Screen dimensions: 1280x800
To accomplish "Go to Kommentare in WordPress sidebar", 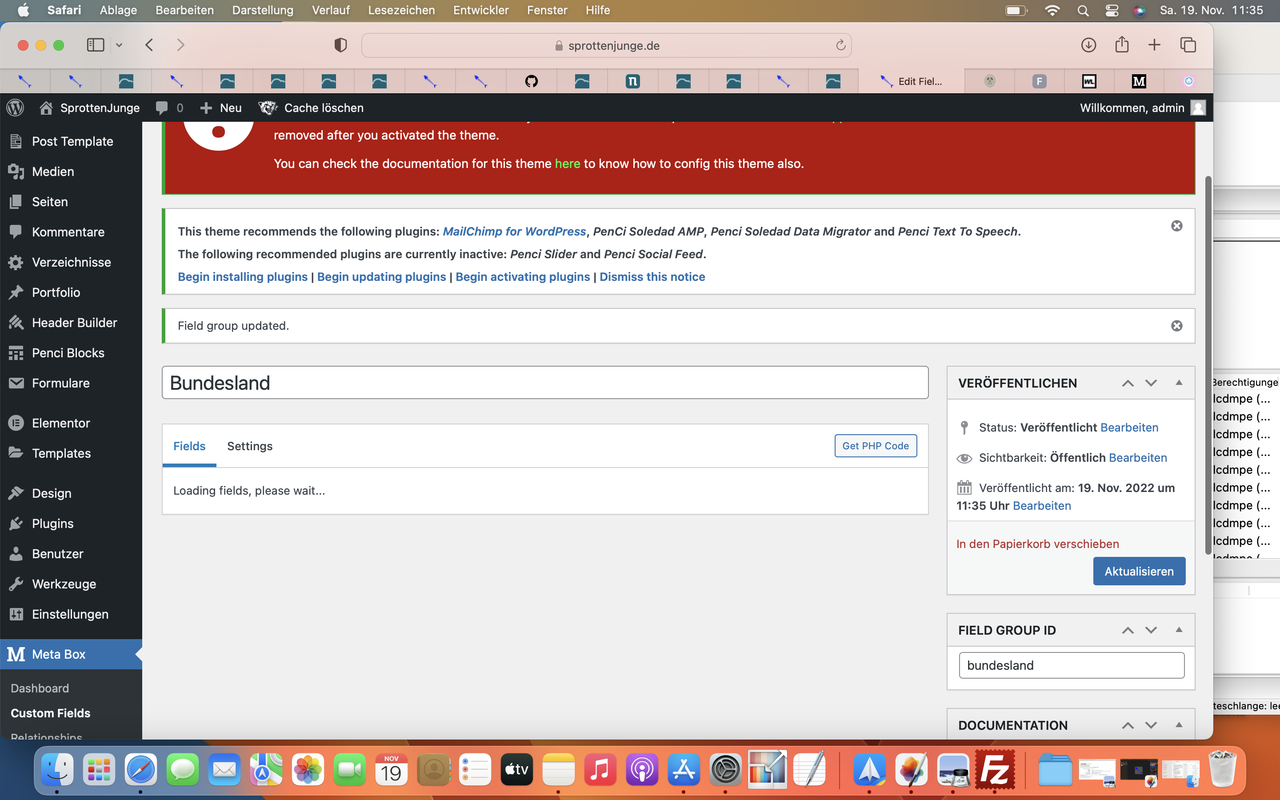I will pyautogui.click(x=68, y=232).
